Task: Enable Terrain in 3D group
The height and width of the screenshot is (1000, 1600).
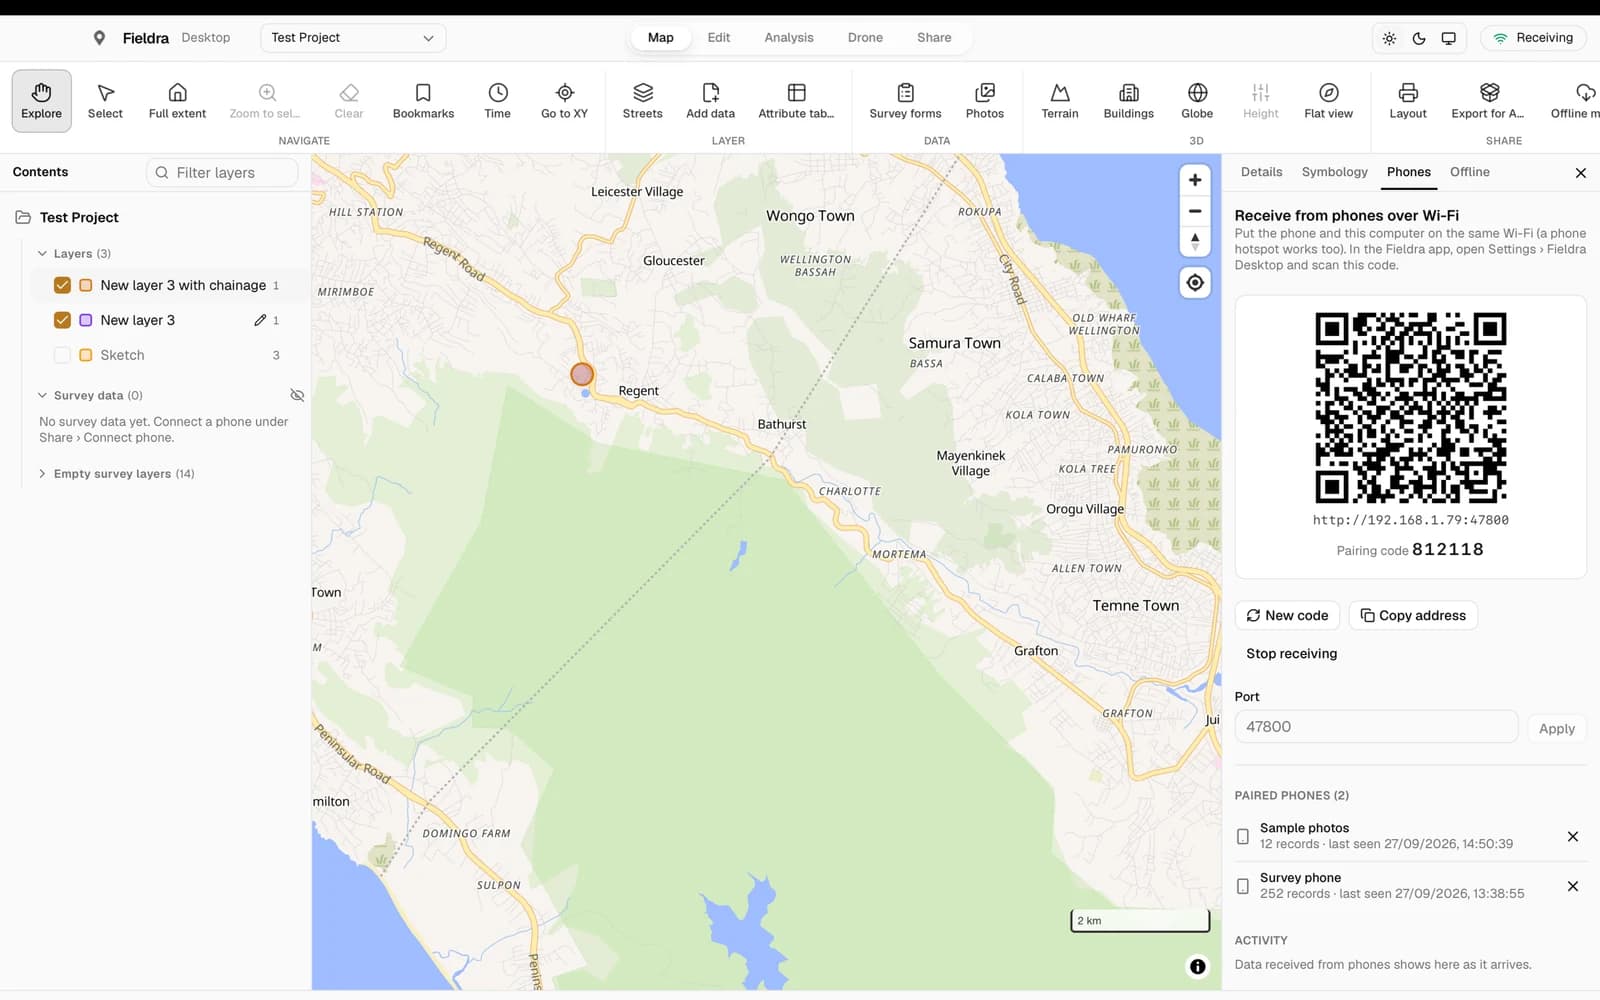Action: [1060, 101]
